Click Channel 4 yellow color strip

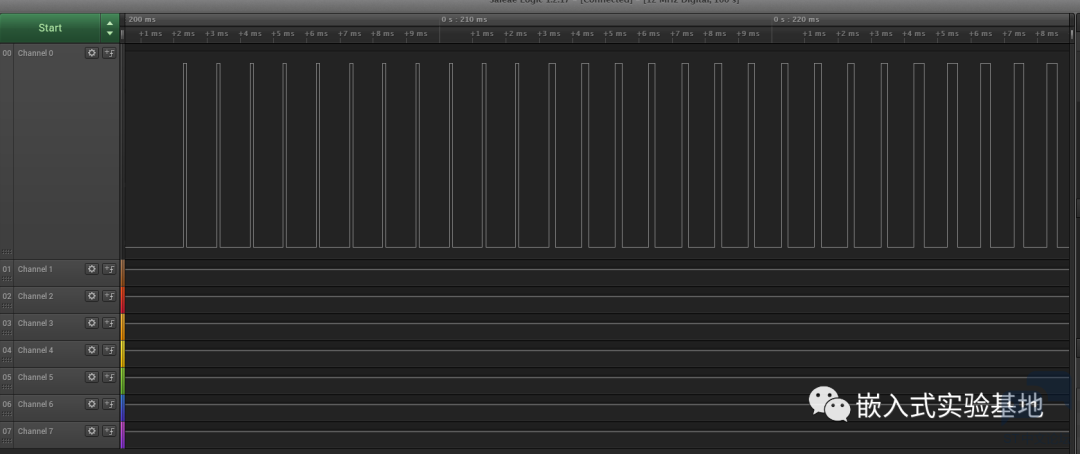tap(123, 354)
